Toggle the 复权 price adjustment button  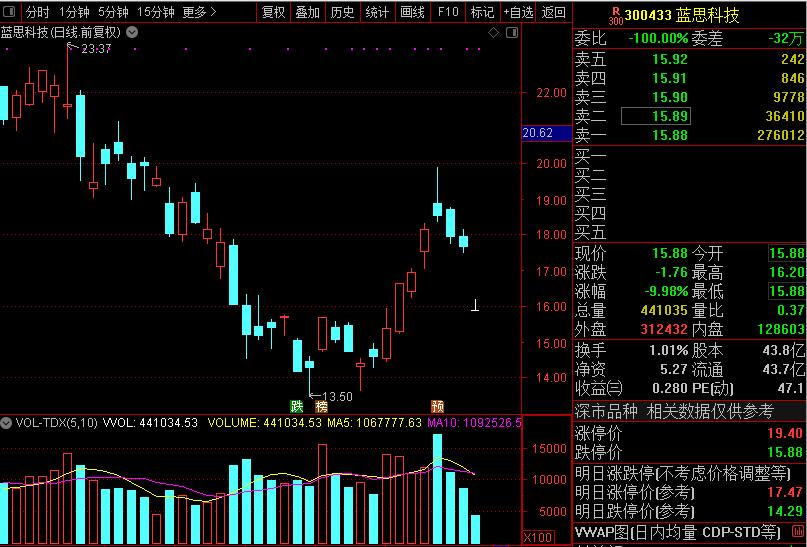pyautogui.click(x=273, y=12)
